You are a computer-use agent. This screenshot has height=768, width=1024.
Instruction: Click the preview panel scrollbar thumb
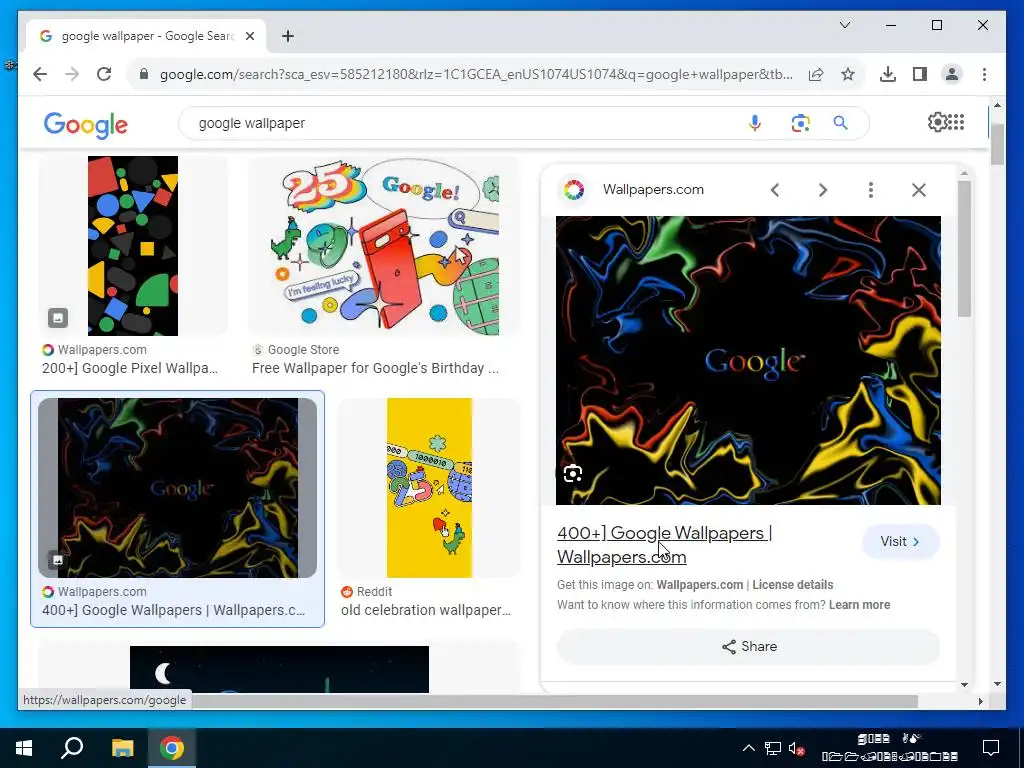click(965, 248)
